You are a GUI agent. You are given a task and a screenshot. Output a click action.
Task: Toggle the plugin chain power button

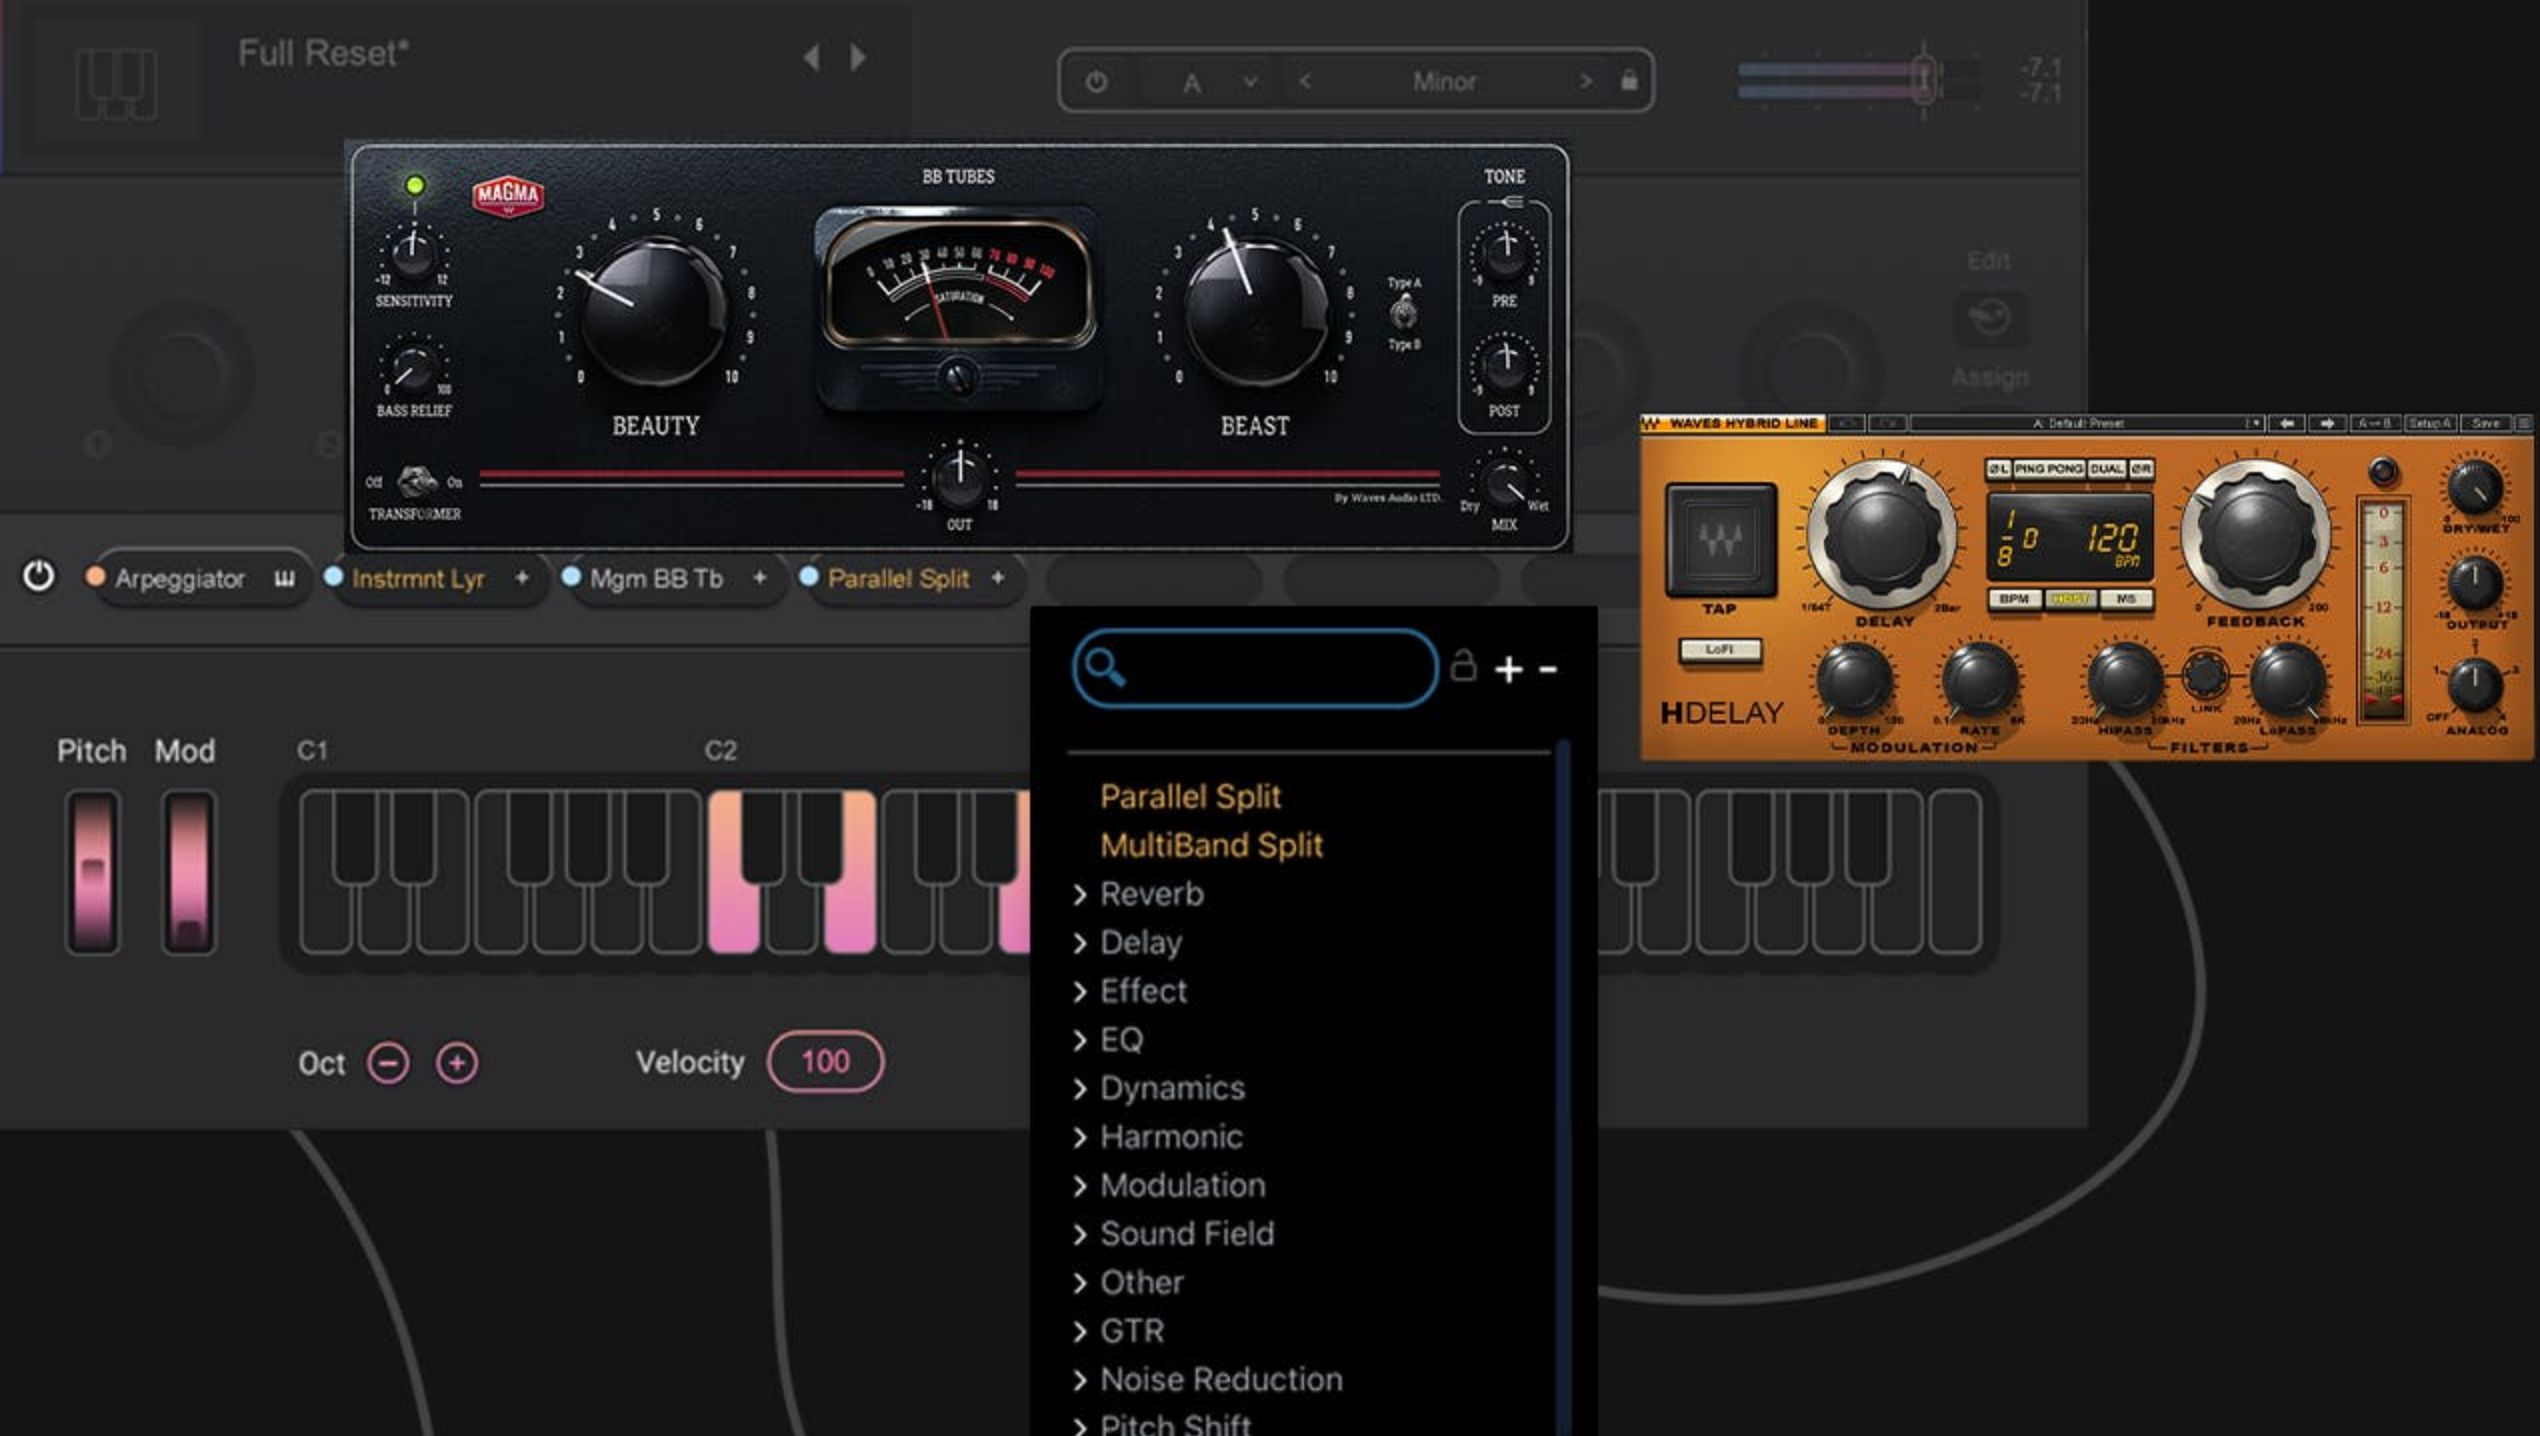(x=39, y=576)
